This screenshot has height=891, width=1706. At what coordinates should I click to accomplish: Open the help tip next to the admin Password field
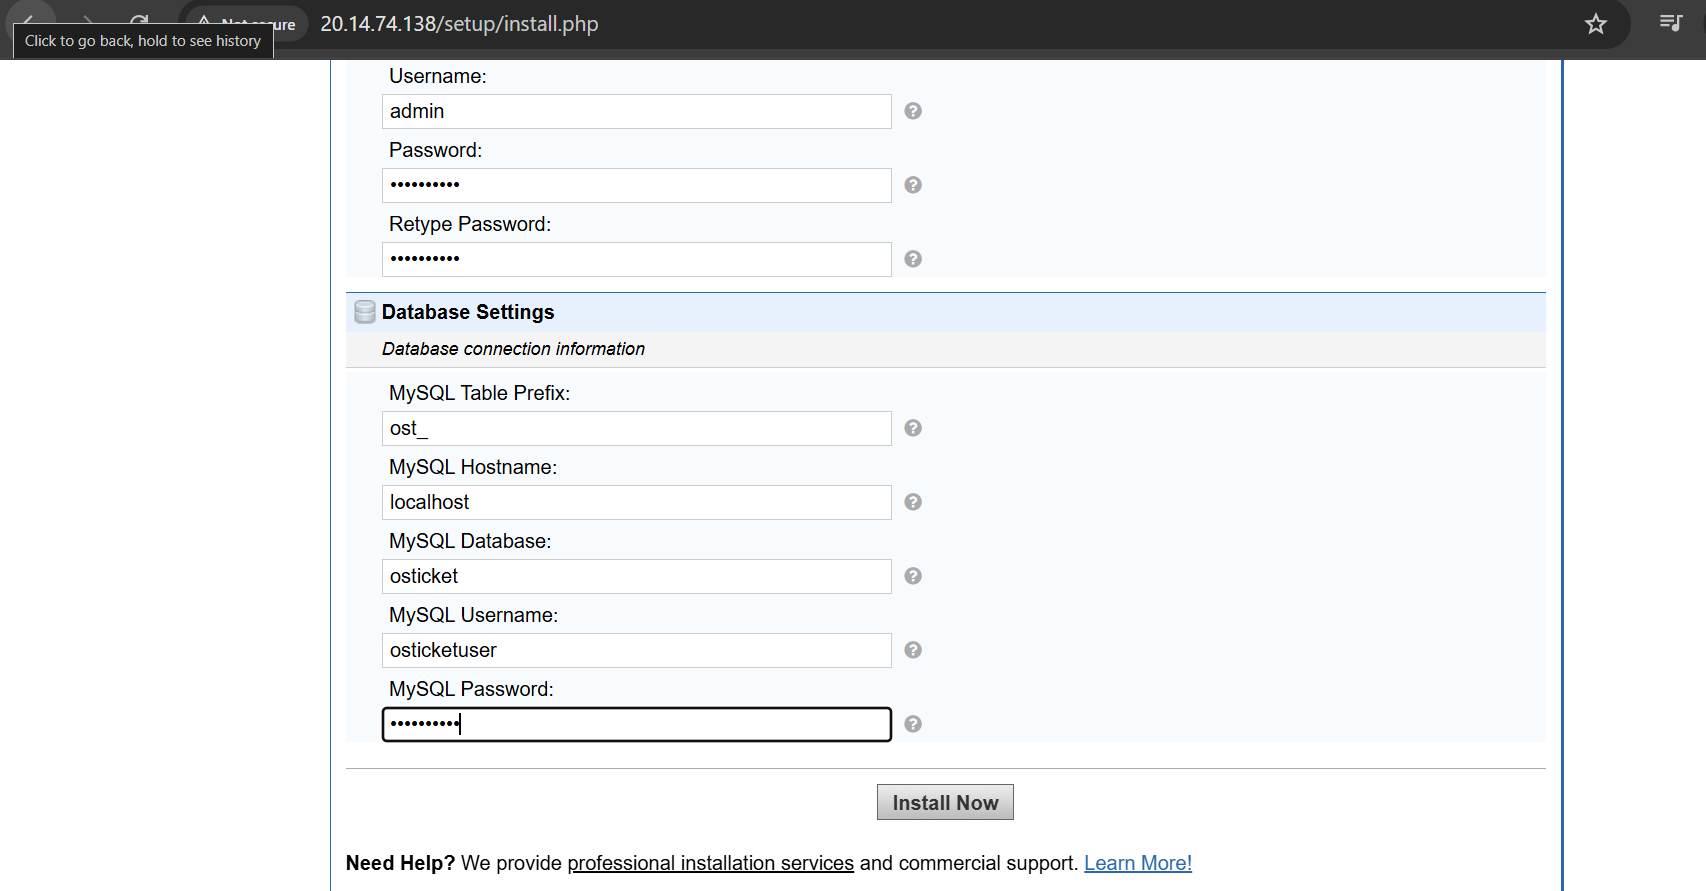pos(912,185)
